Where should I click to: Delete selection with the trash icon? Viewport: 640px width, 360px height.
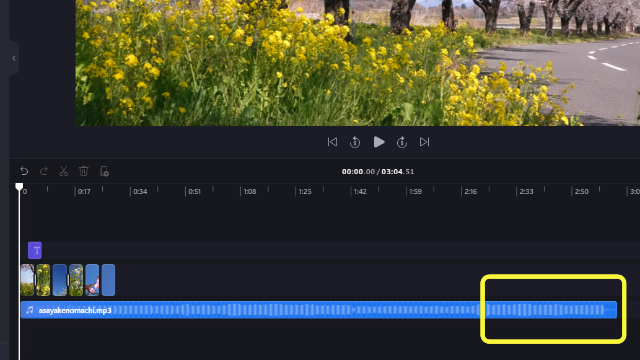click(x=84, y=171)
